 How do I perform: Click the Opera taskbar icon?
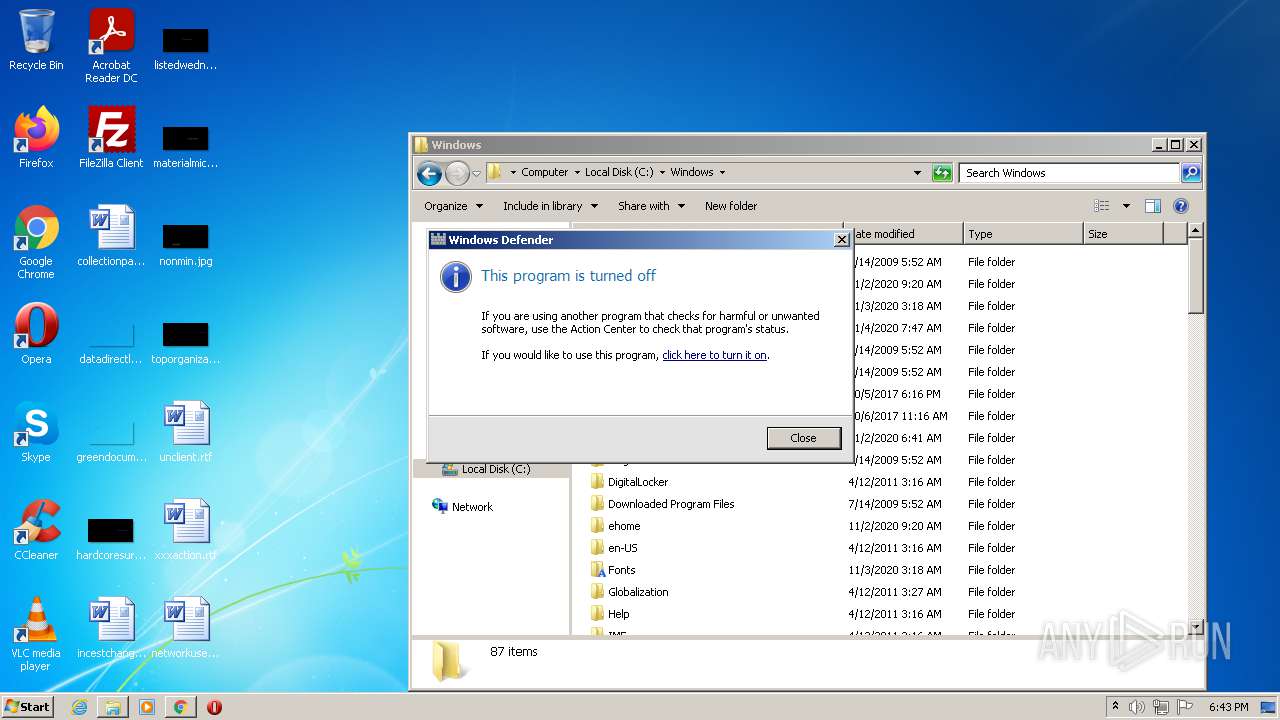point(214,707)
